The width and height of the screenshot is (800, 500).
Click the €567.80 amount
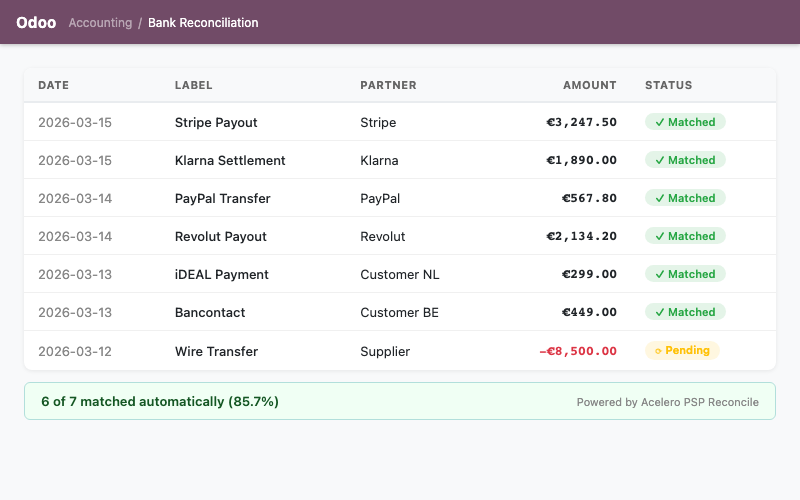click(x=589, y=198)
